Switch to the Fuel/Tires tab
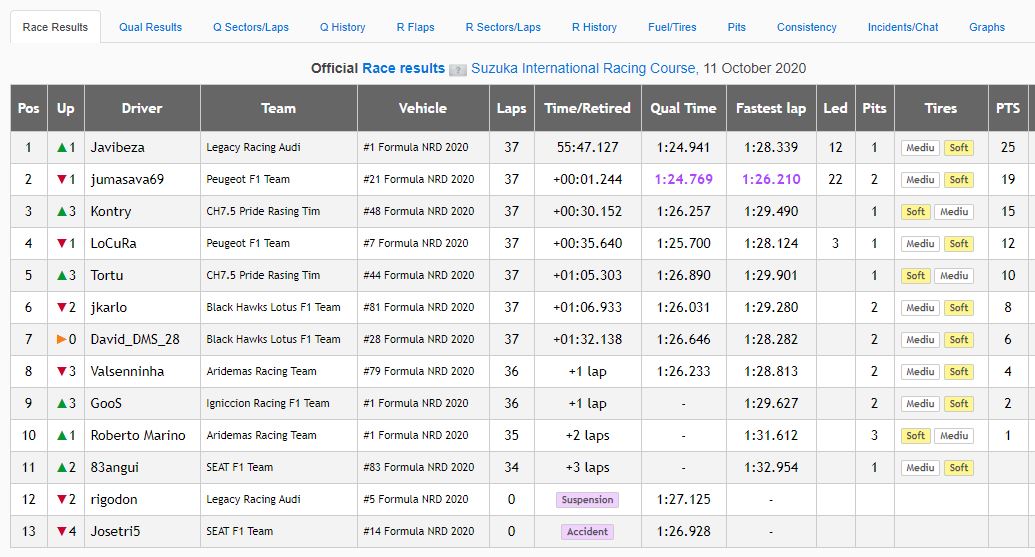The image size is (1035, 557). [672, 27]
